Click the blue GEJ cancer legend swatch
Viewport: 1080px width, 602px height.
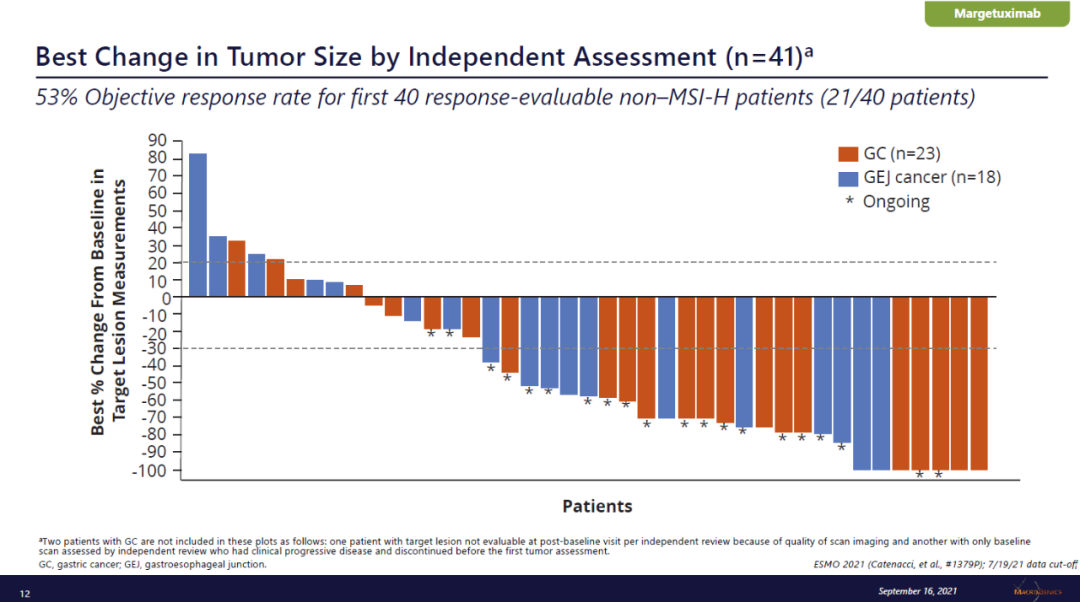[x=848, y=178]
